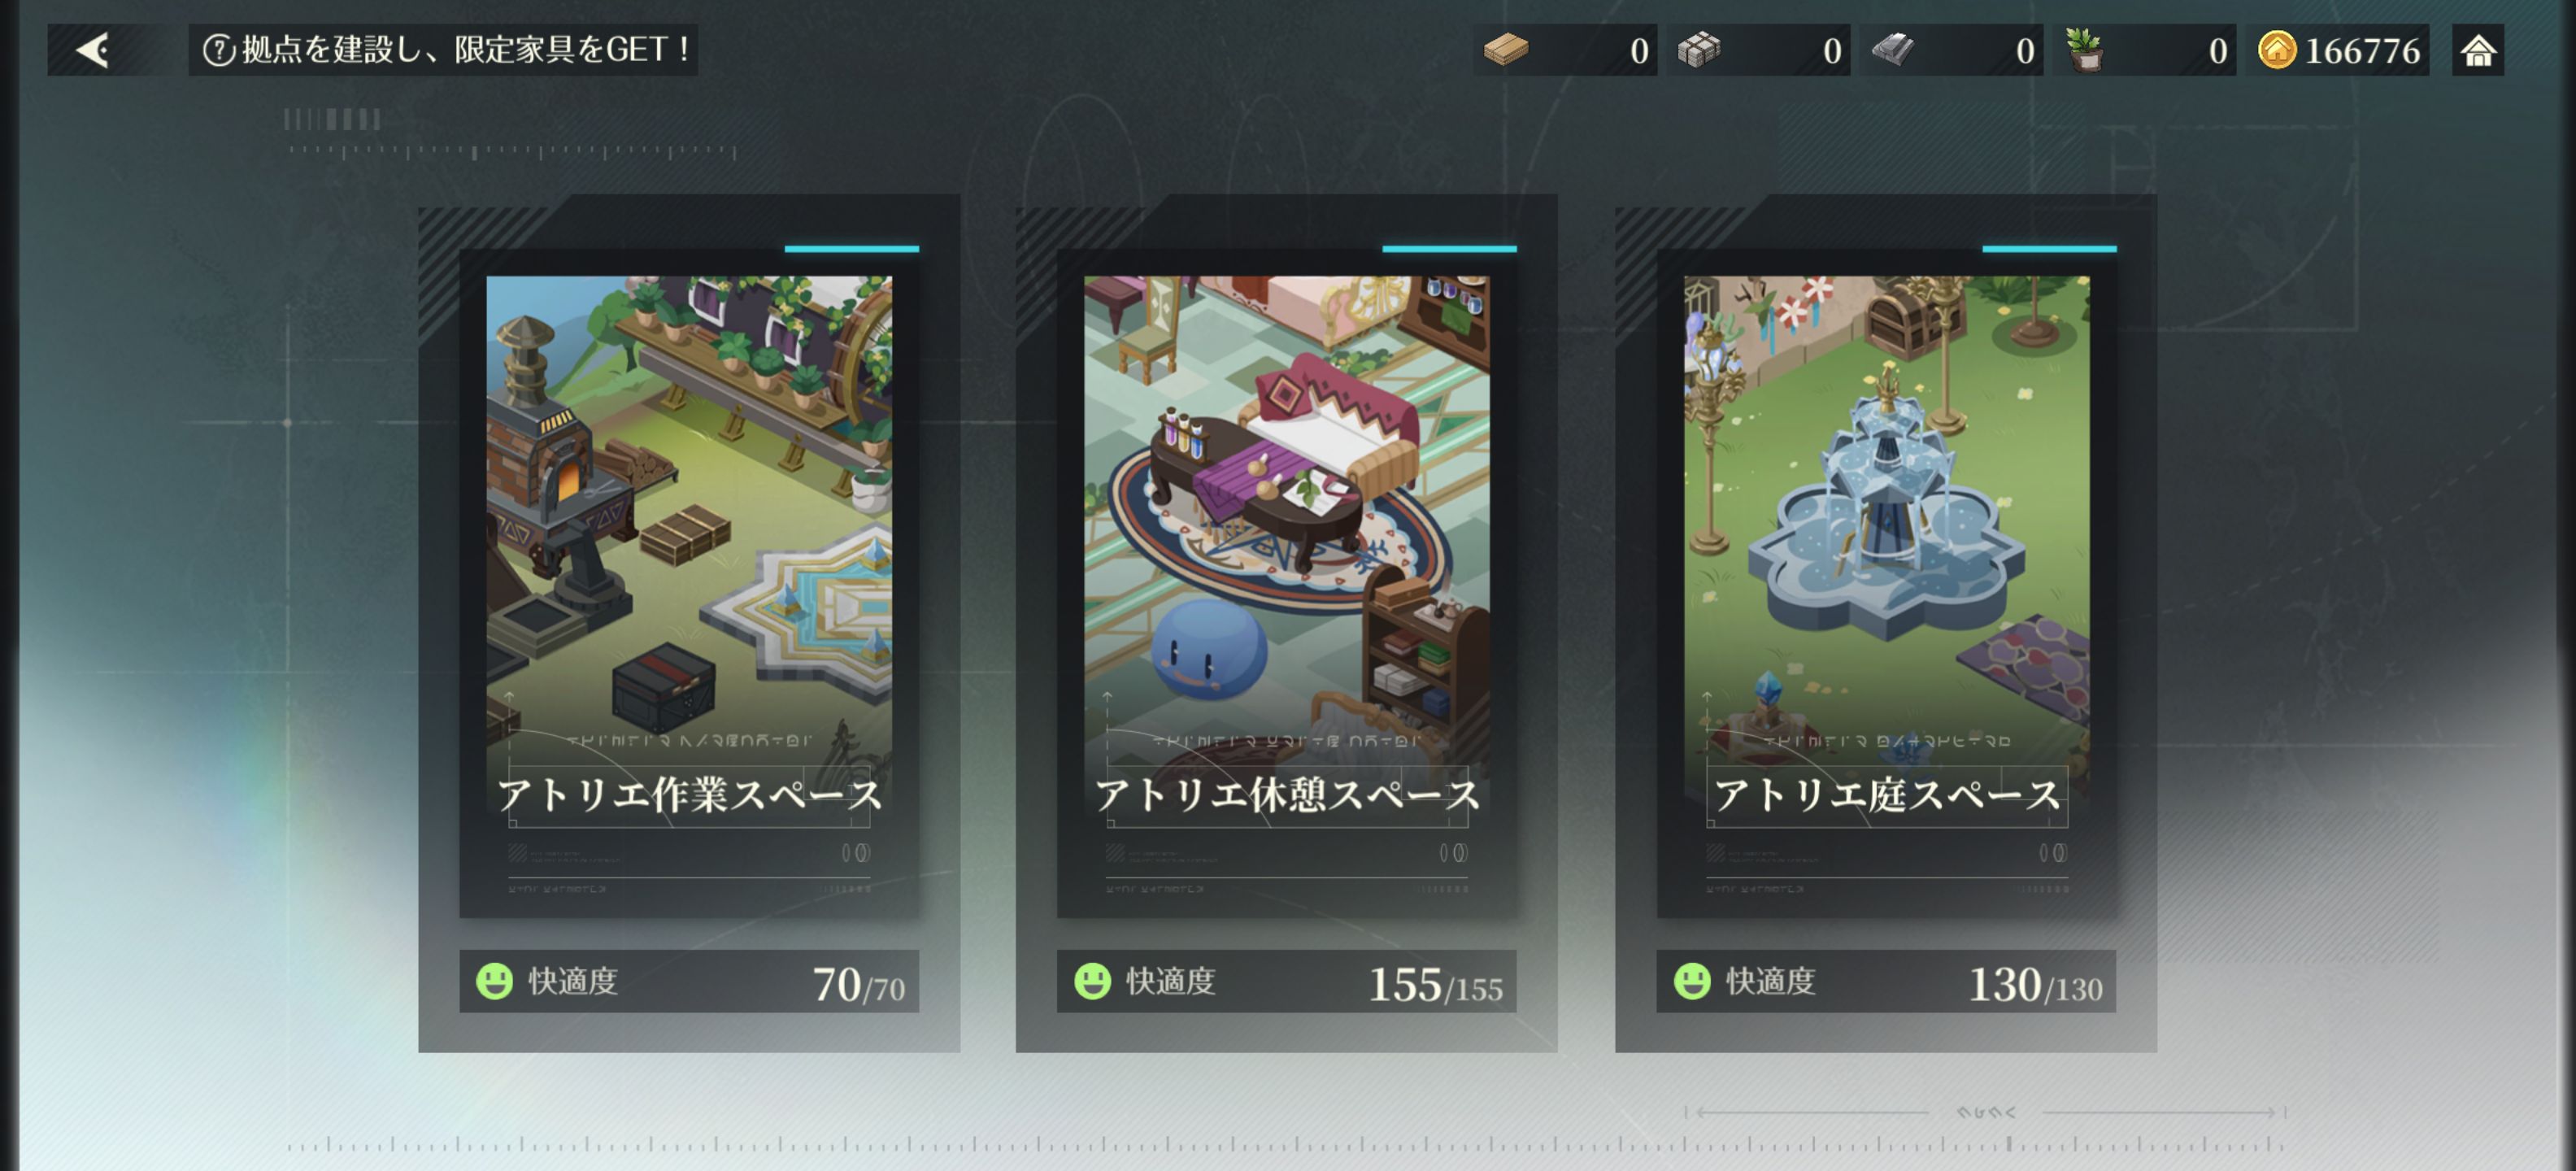
Task: Select the potted plant resource icon
Action: click(x=2085, y=50)
